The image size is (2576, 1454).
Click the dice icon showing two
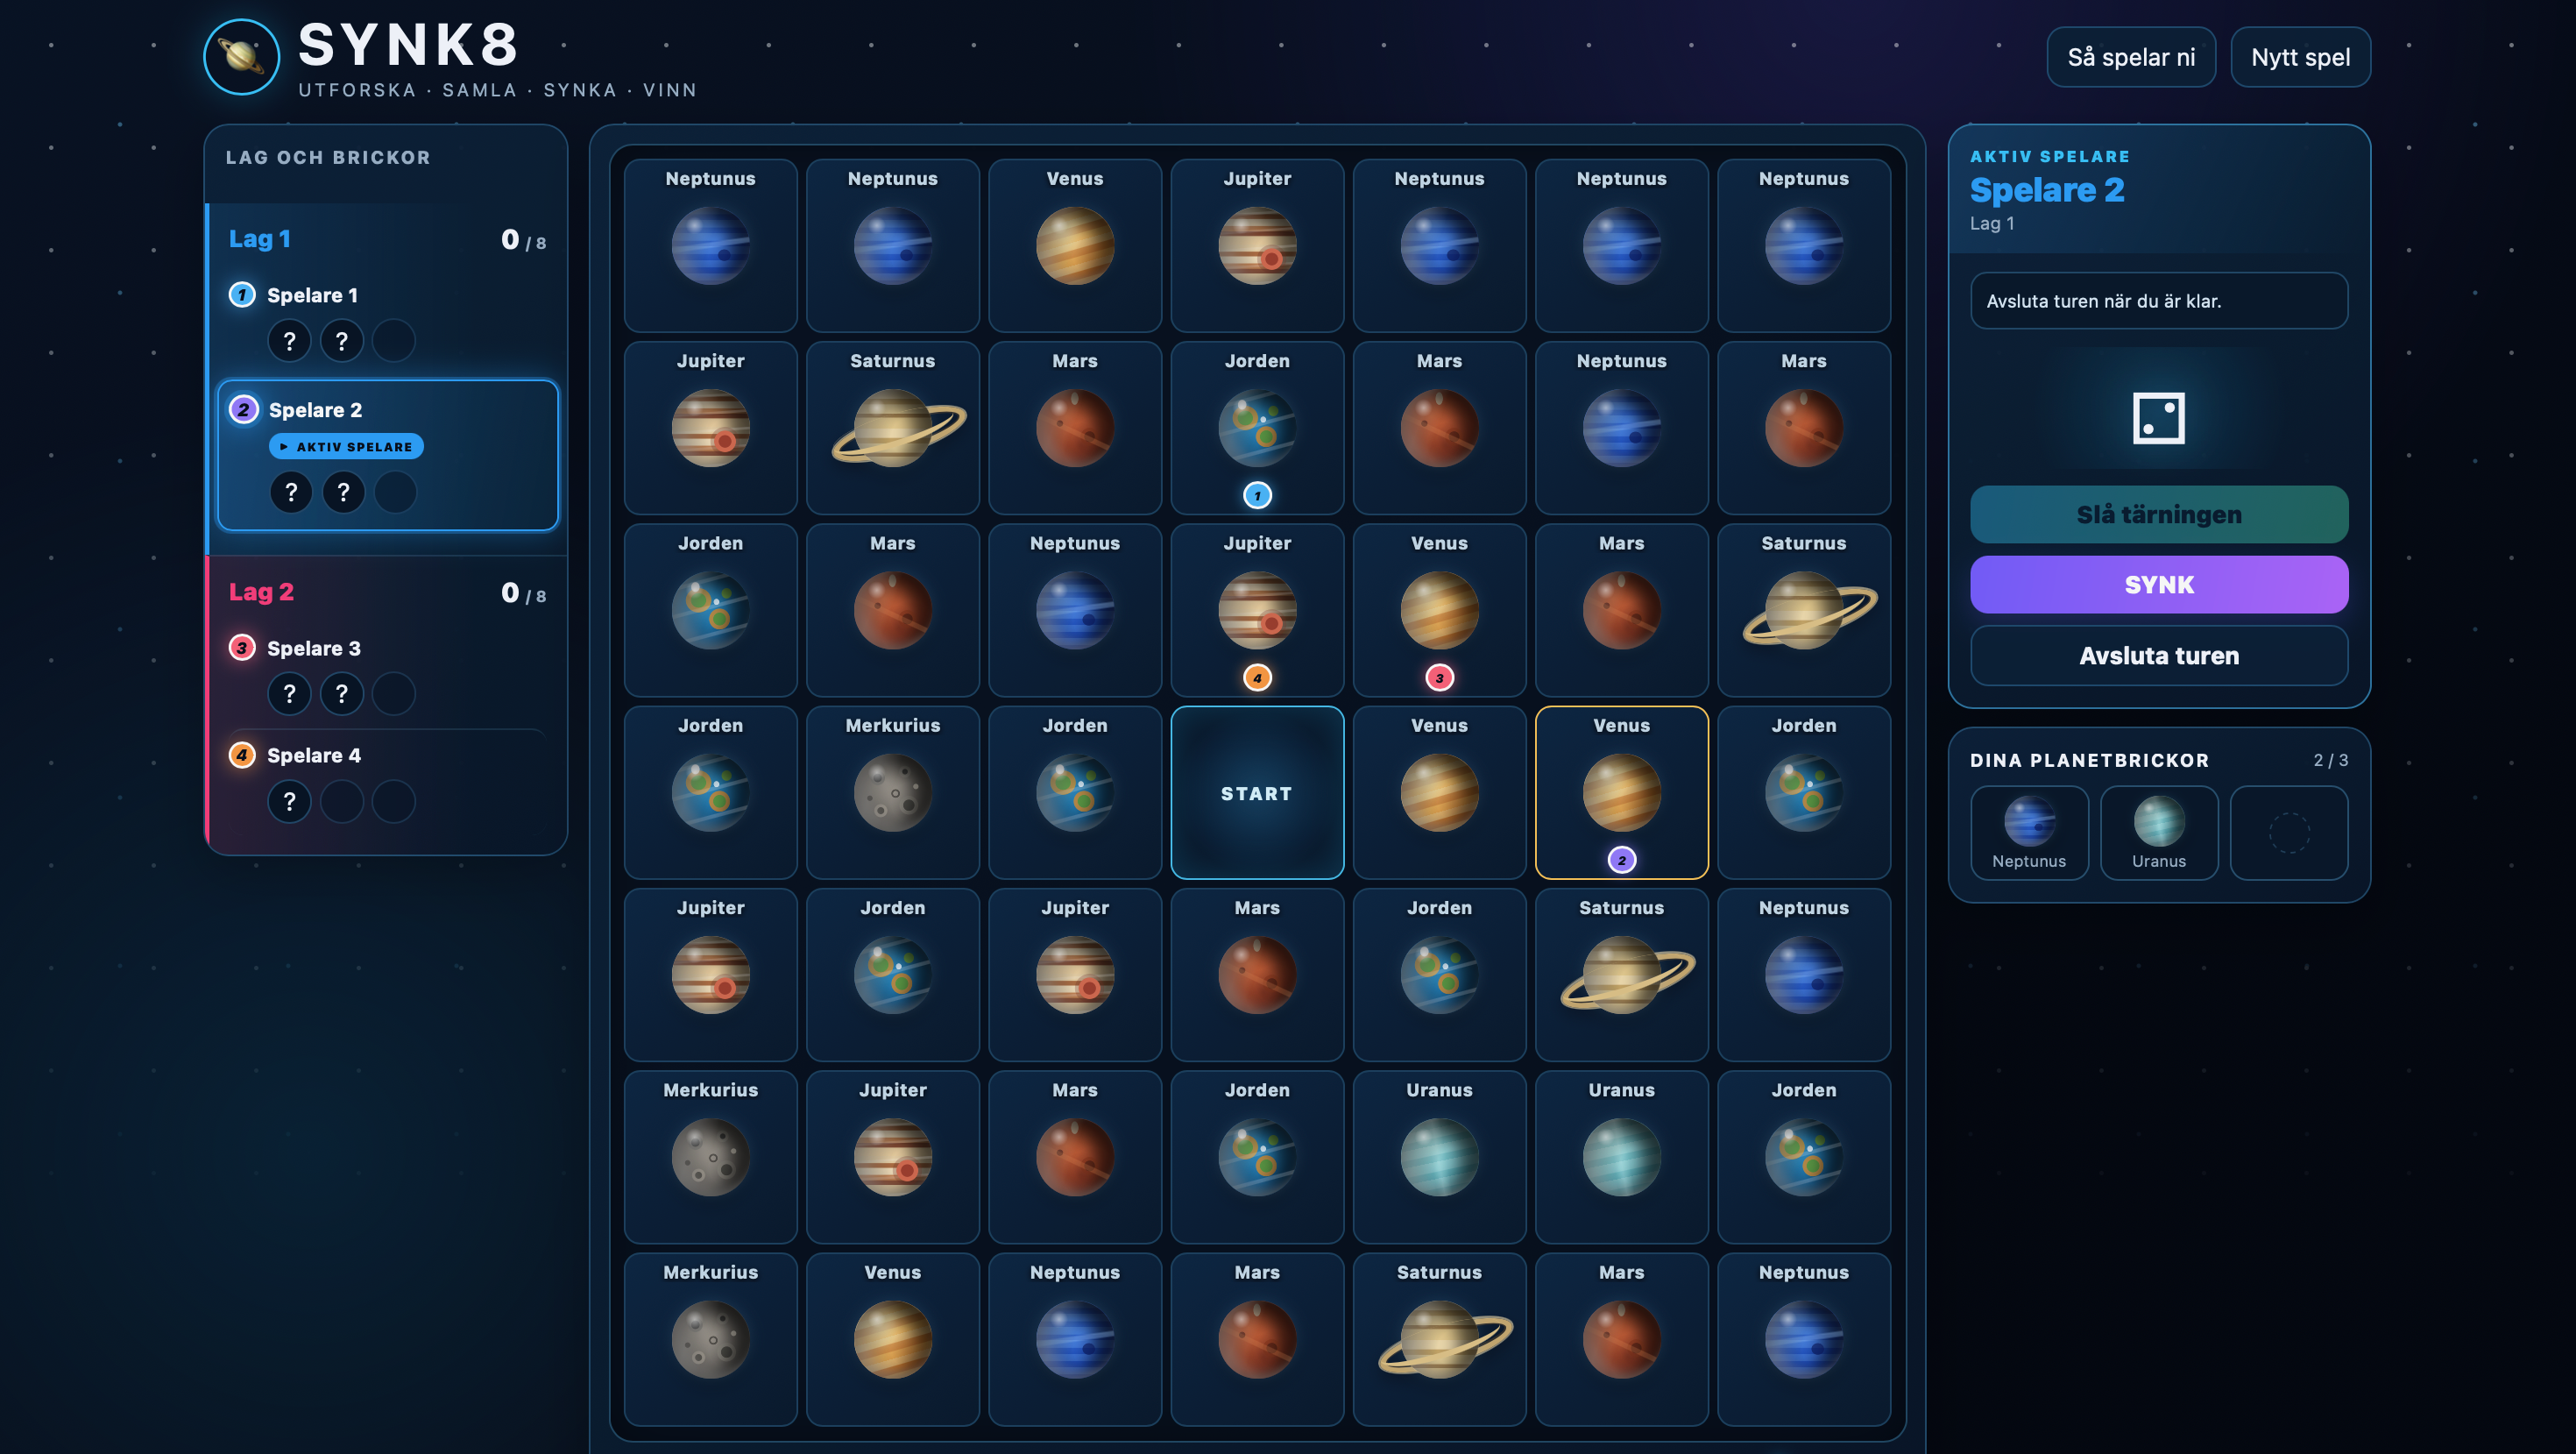[x=2158, y=418]
